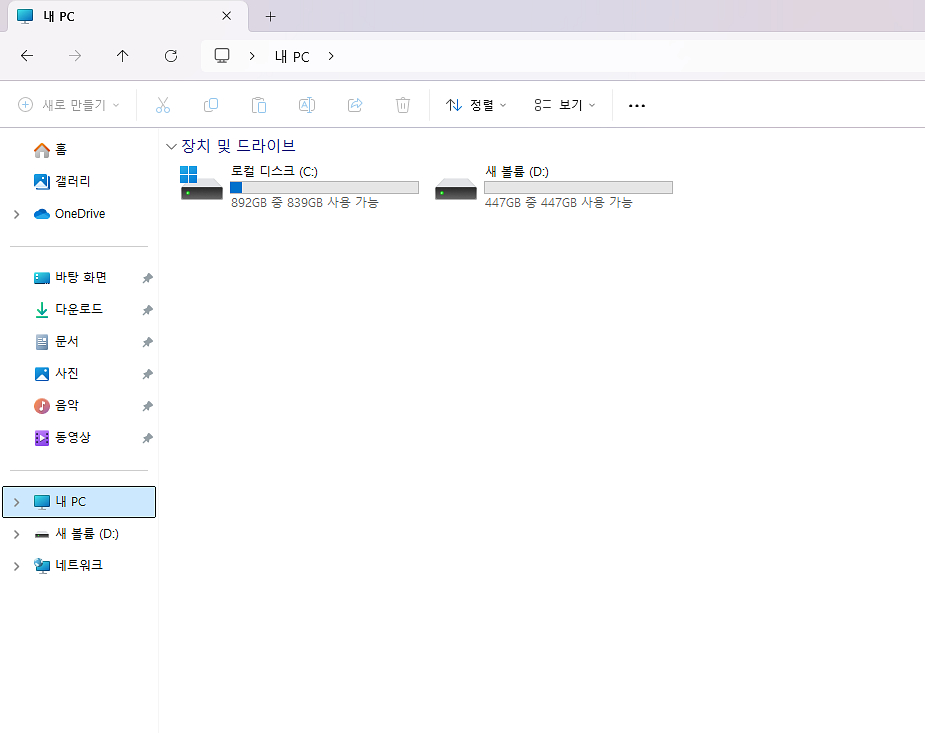Open the 다운로드 folder in sidebar
Screen dimensions: 925x733
[x=78, y=310]
